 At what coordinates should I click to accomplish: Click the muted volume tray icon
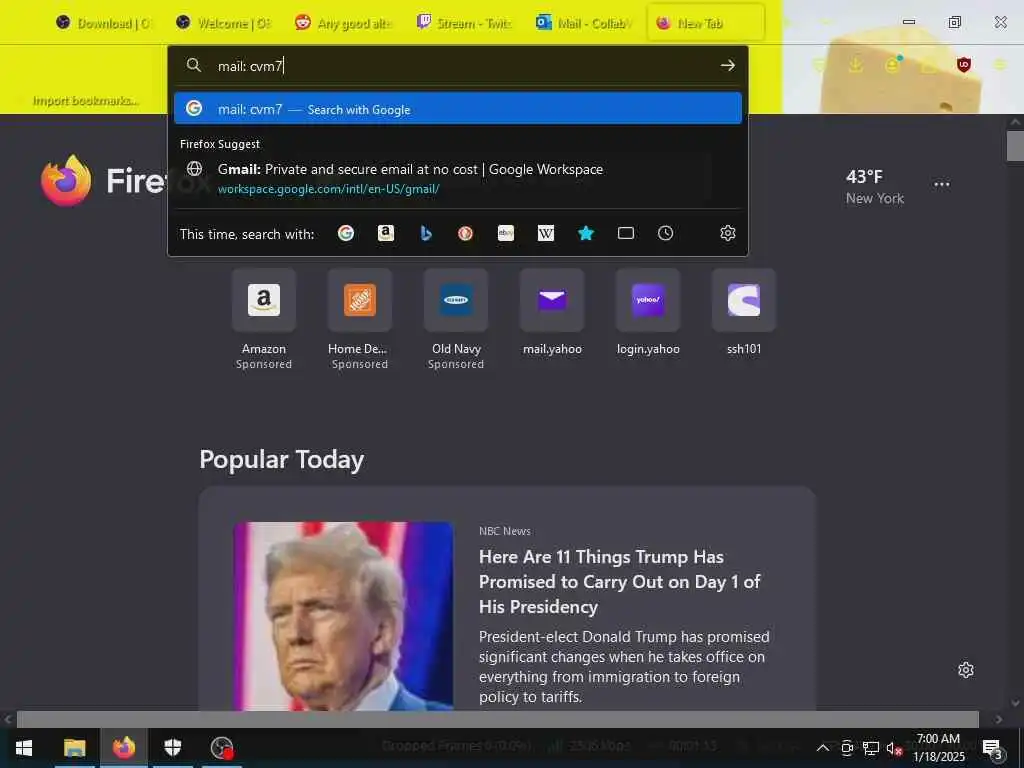[x=894, y=748]
